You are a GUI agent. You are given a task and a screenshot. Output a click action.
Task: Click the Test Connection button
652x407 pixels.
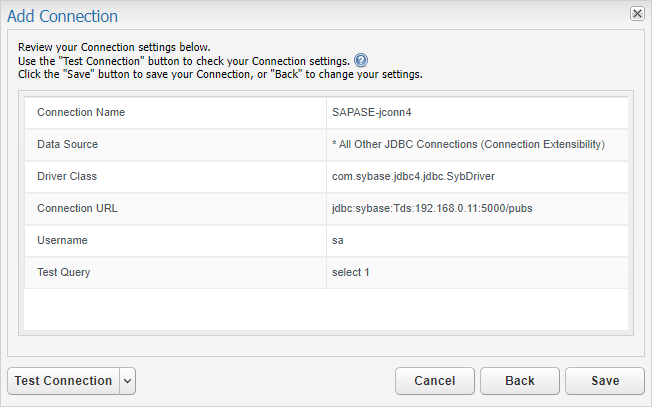[x=64, y=381]
